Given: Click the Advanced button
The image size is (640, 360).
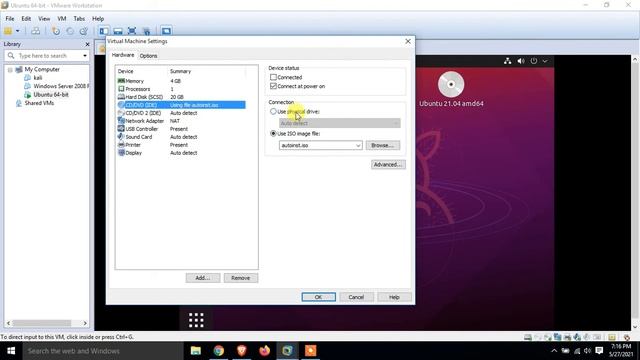Looking at the screenshot, I should [x=388, y=164].
